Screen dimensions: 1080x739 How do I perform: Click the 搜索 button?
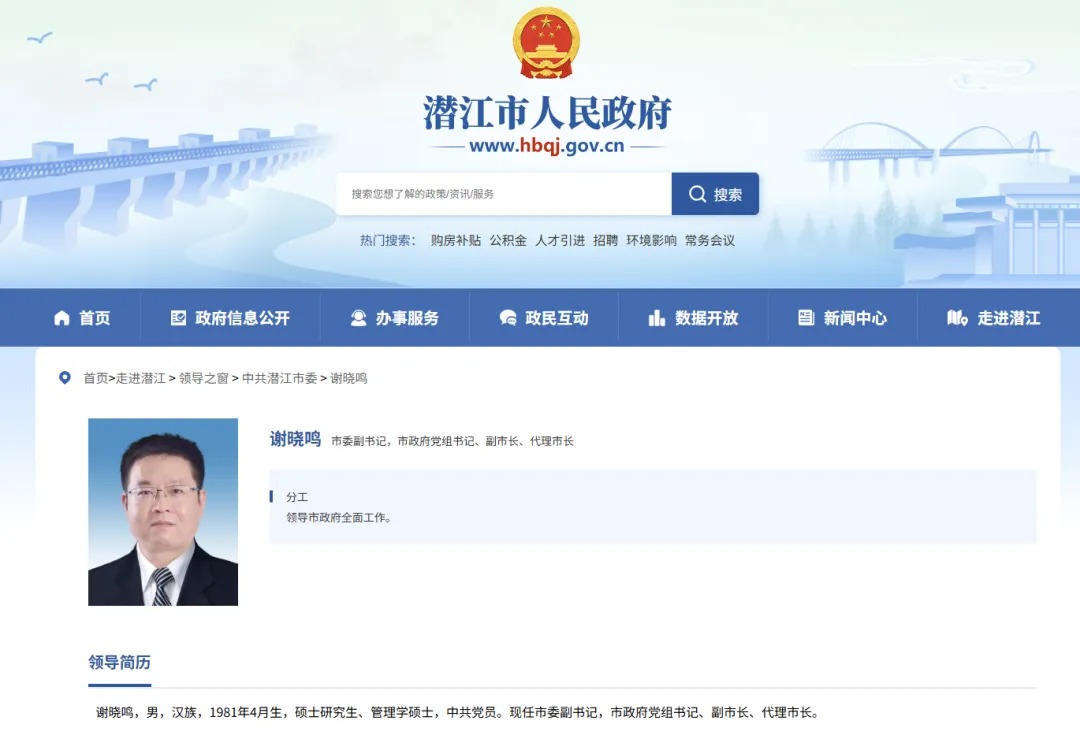715,194
